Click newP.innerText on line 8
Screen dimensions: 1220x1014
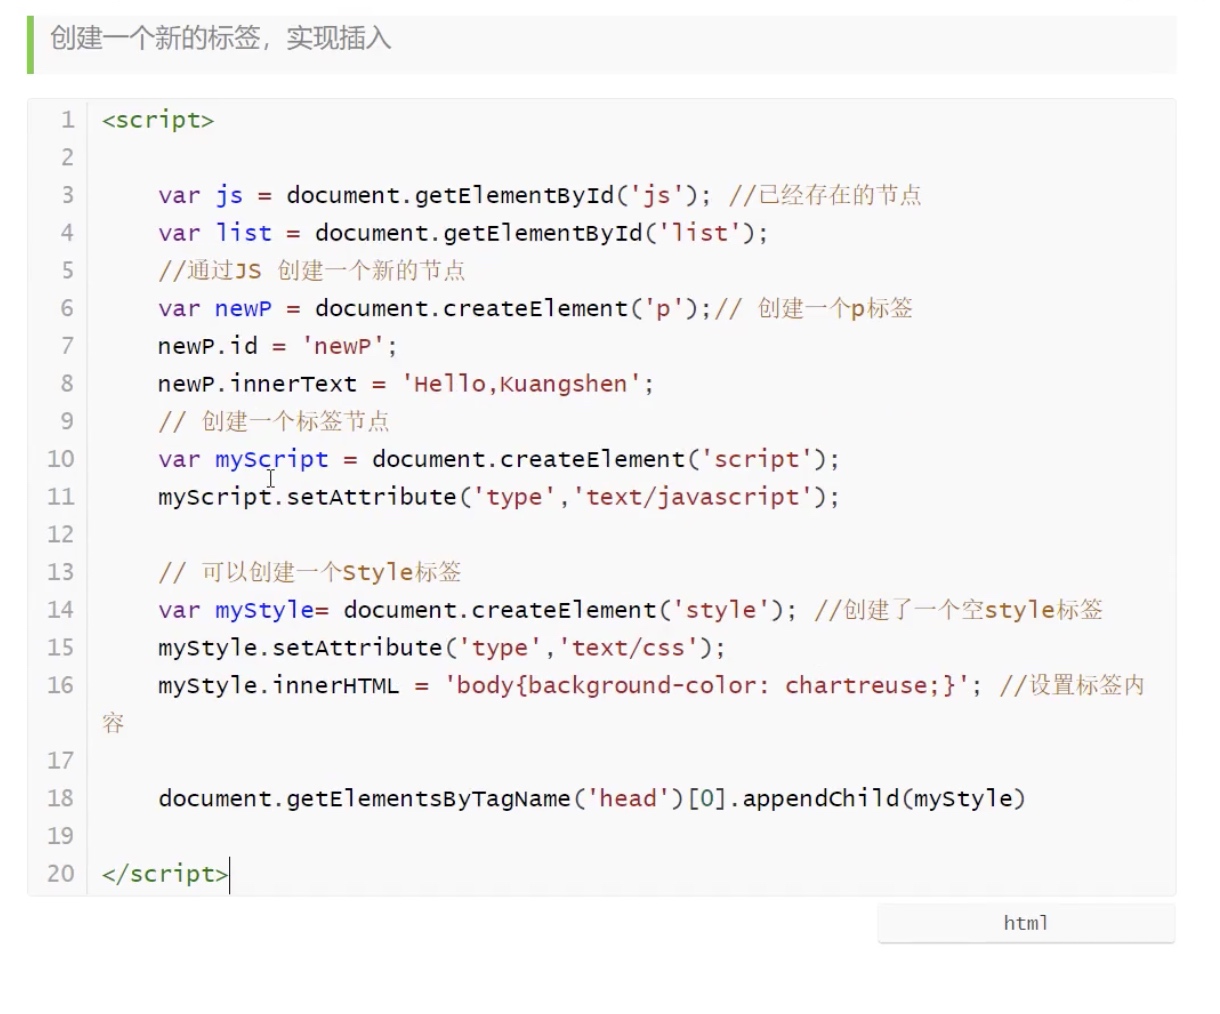click(257, 384)
